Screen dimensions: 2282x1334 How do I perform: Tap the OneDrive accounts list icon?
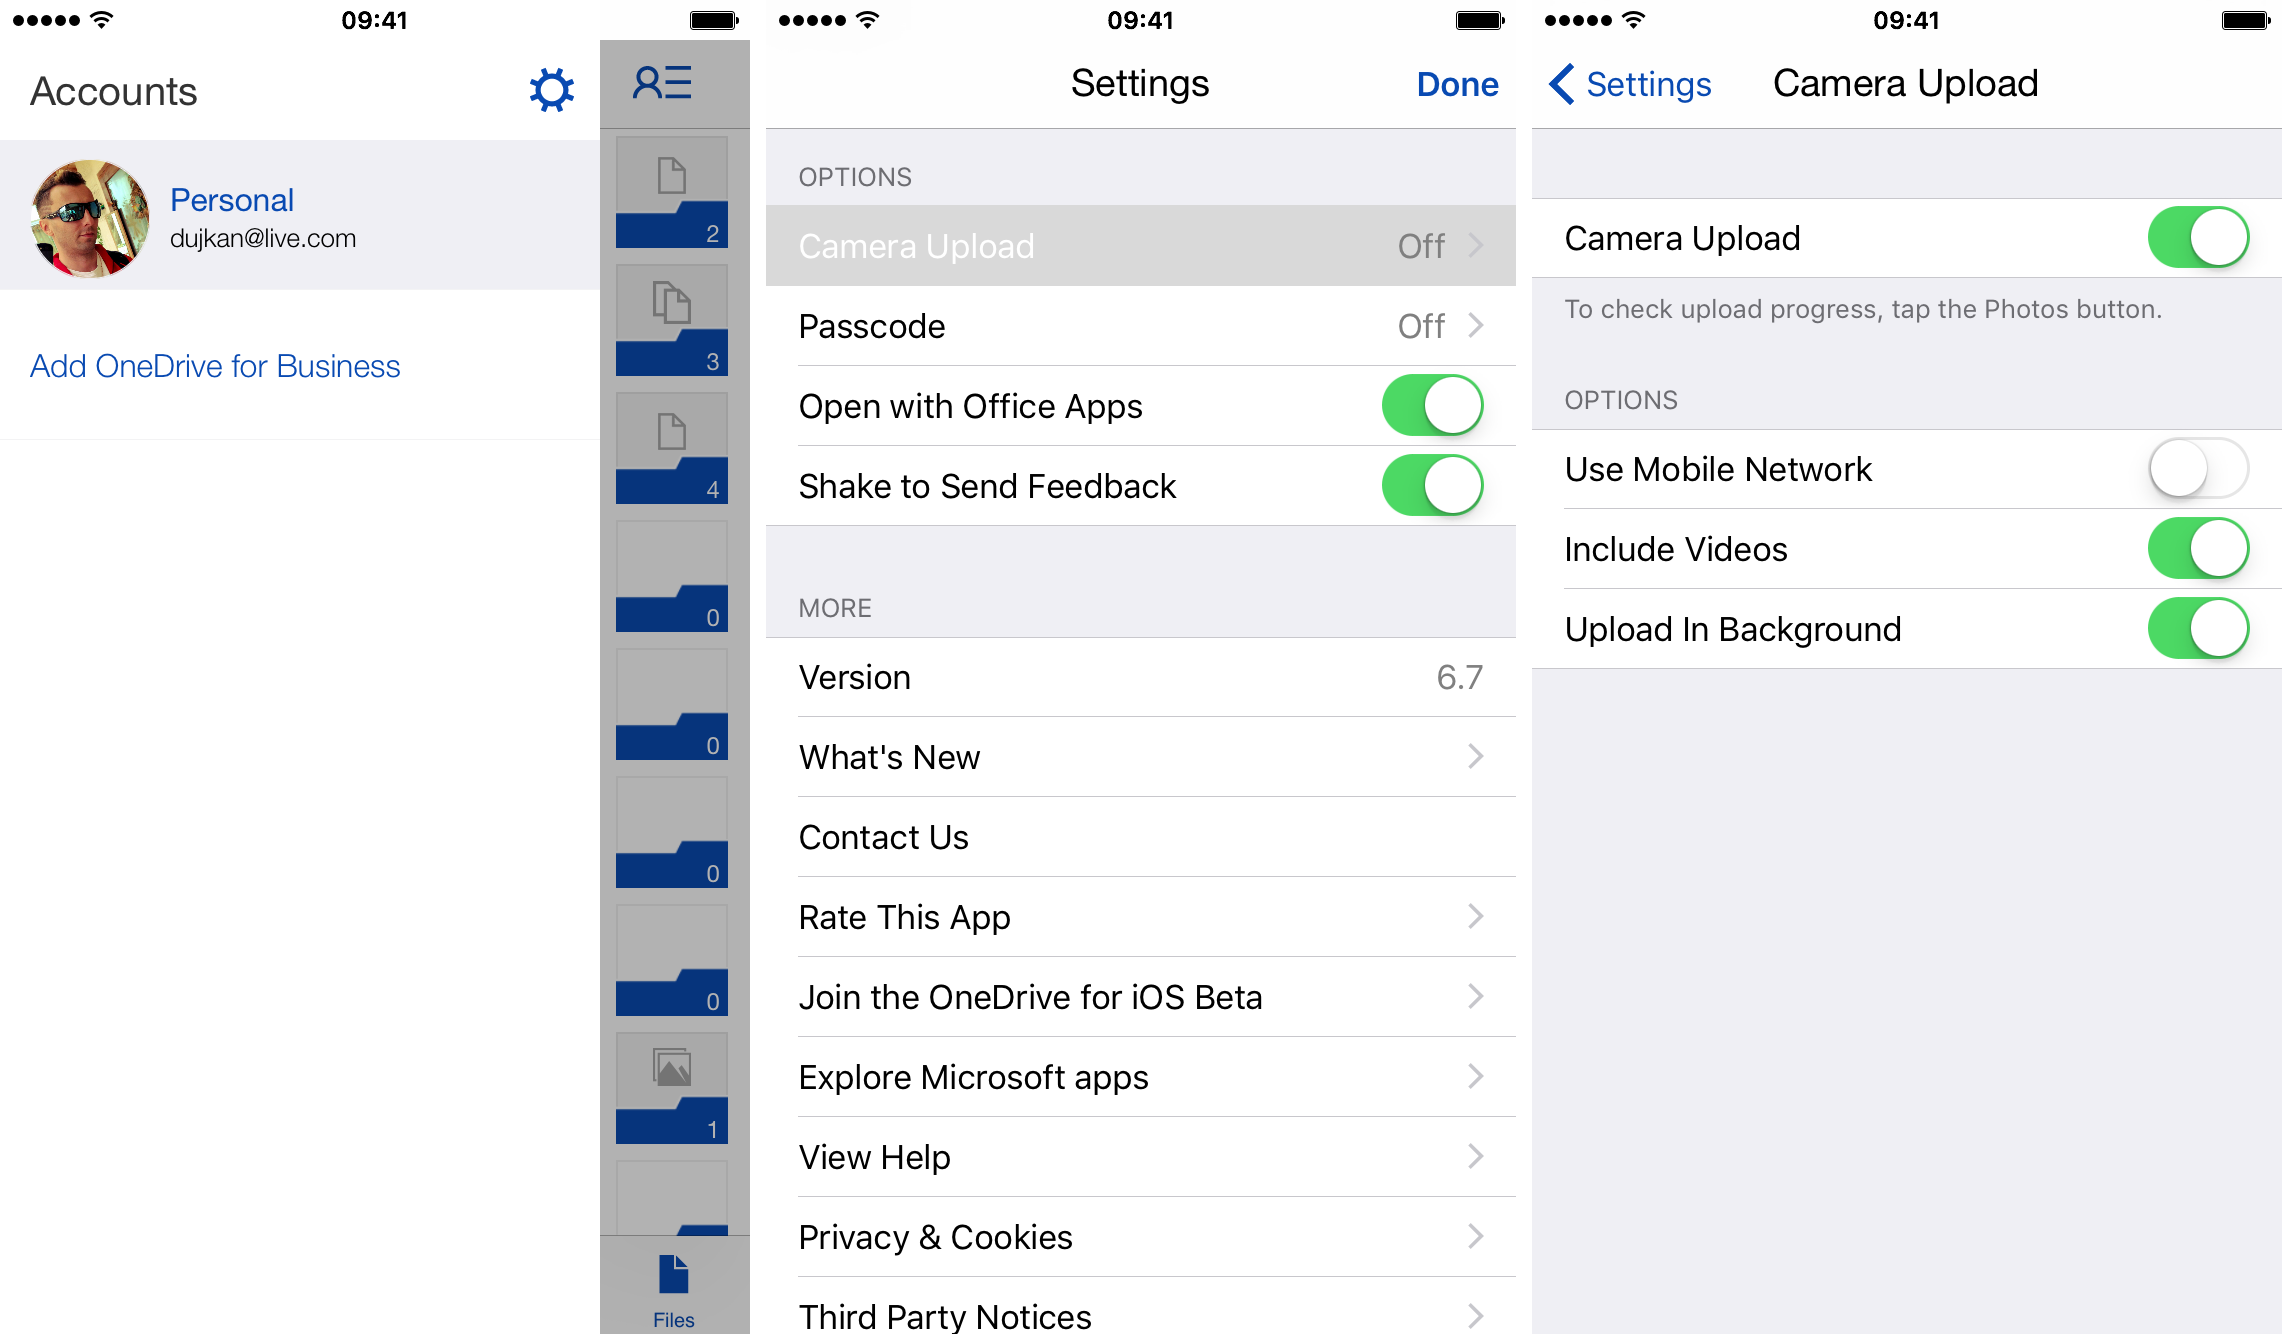pos(662,83)
